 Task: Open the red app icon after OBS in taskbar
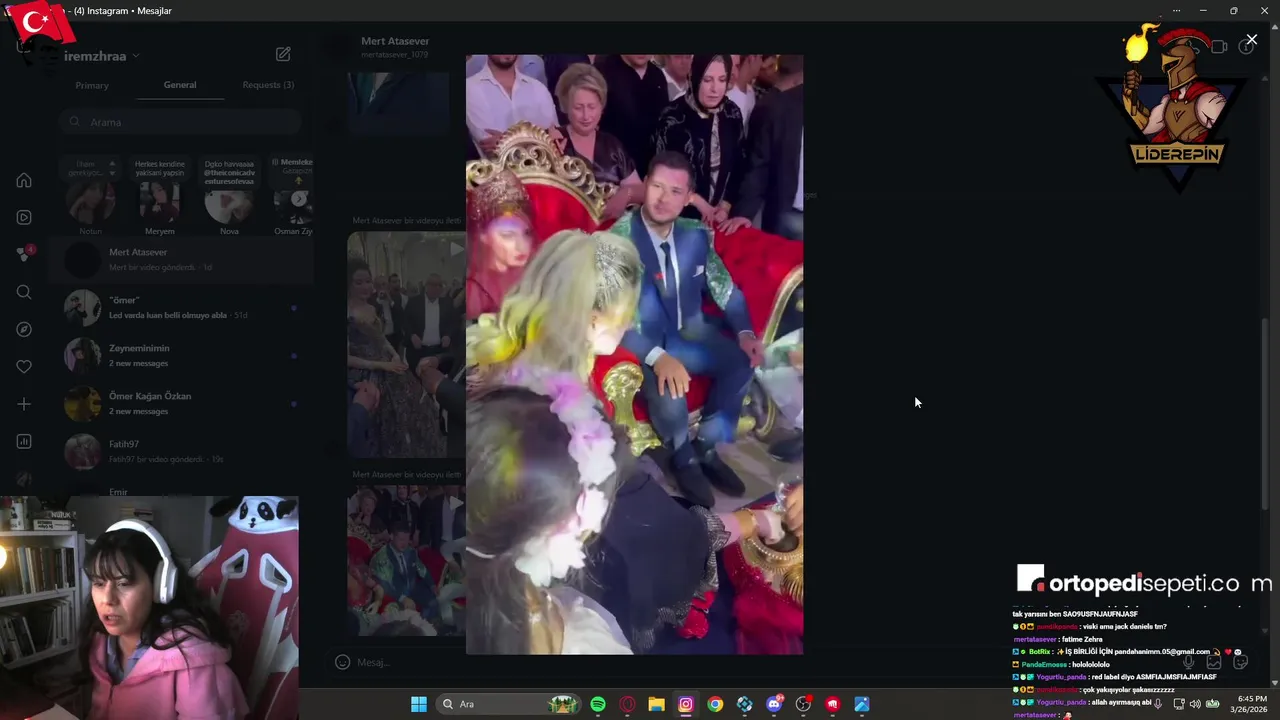832,704
